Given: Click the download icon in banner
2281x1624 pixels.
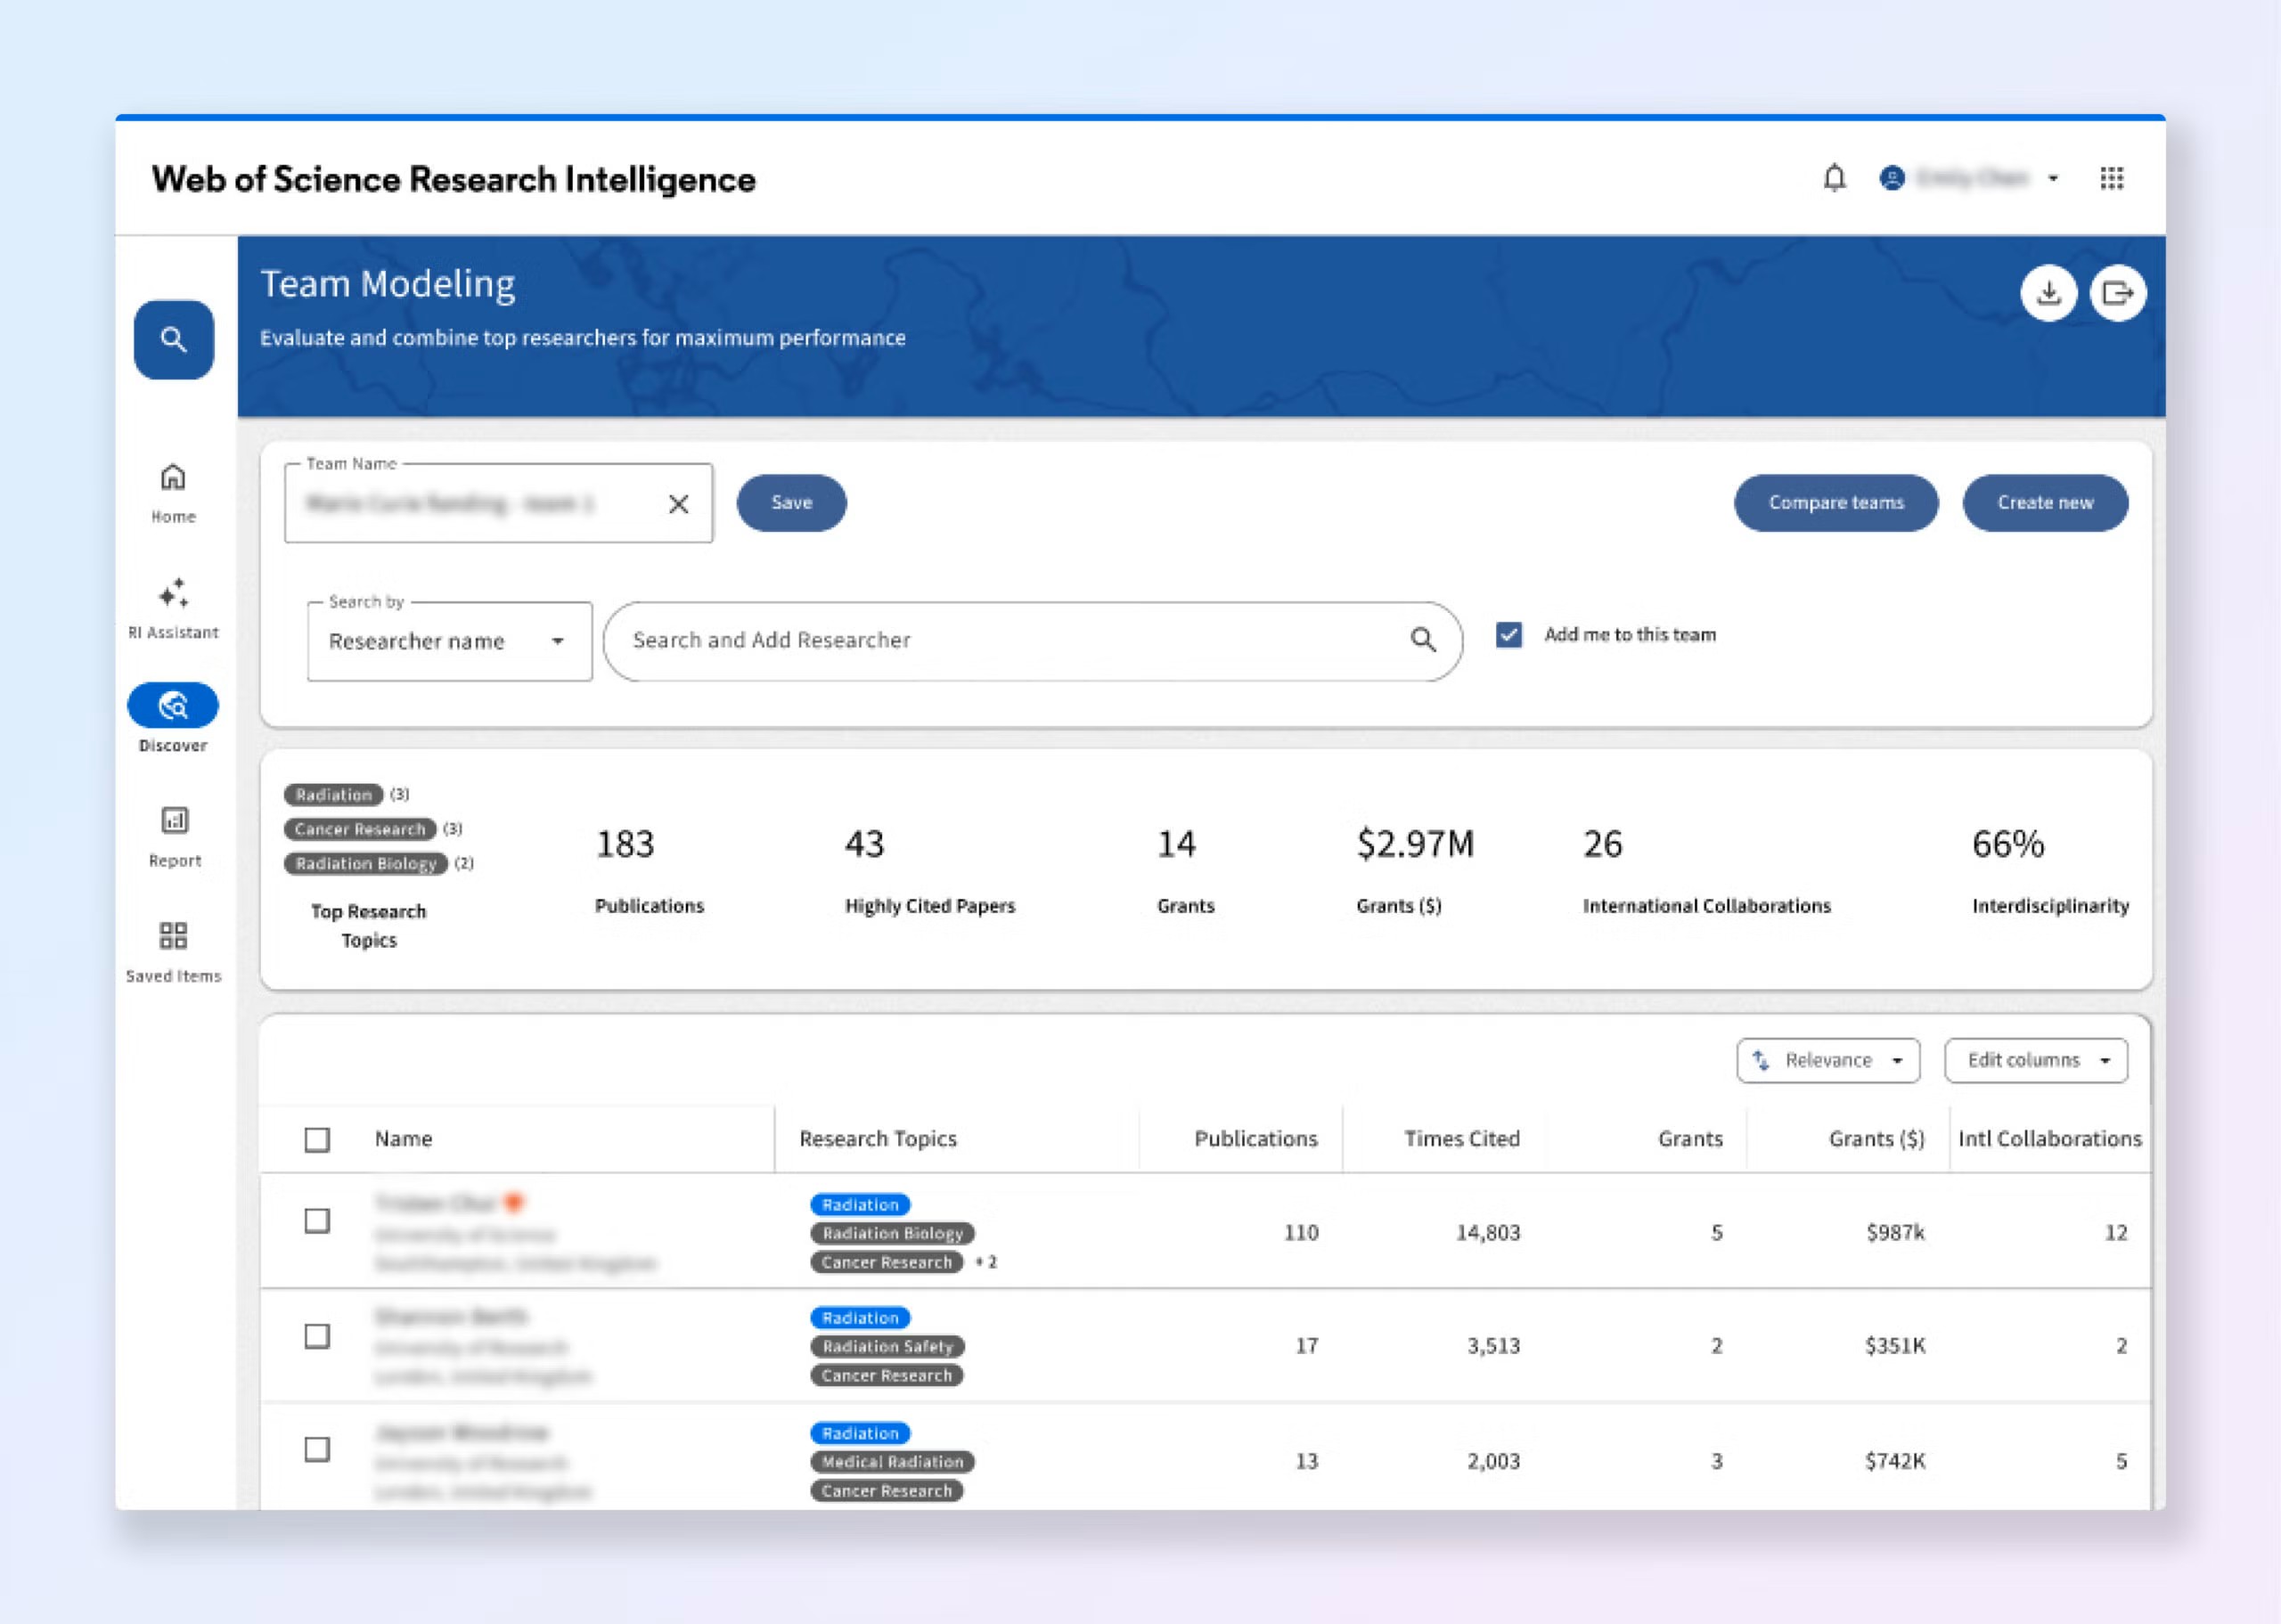Looking at the screenshot, I should [2049, 293].
